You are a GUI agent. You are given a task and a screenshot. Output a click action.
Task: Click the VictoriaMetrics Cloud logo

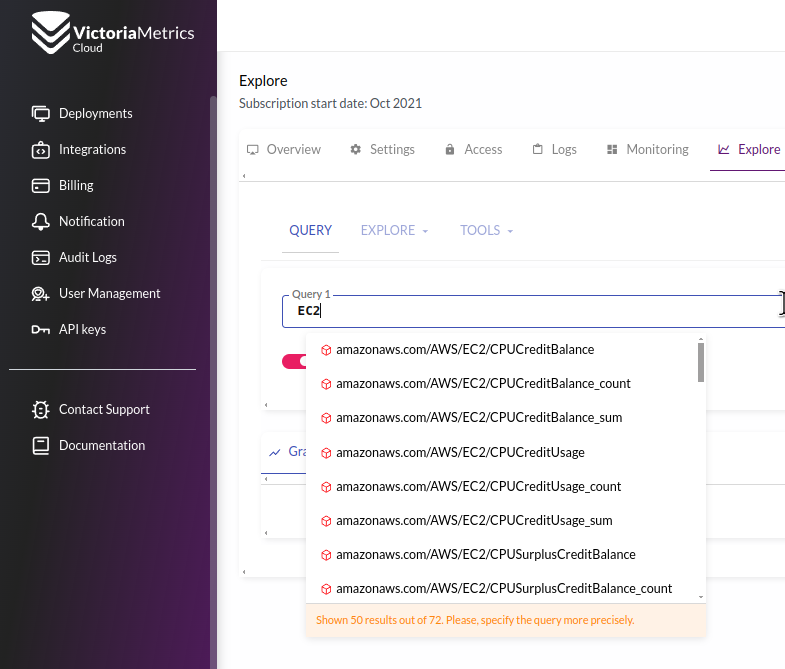[x=113, y=33]
